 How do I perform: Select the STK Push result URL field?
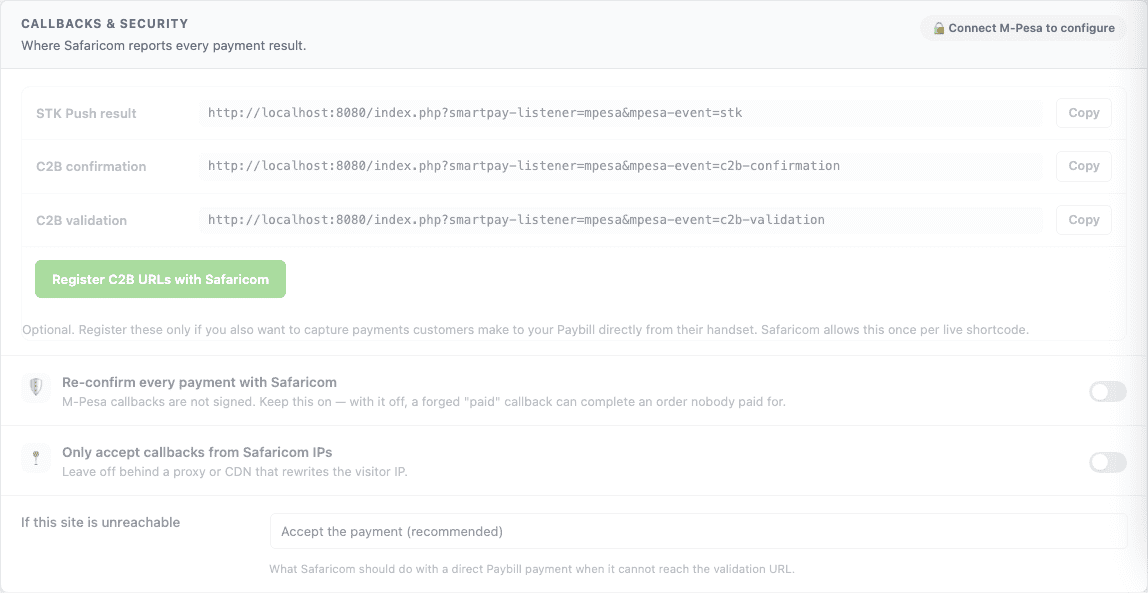coord(621,113)
